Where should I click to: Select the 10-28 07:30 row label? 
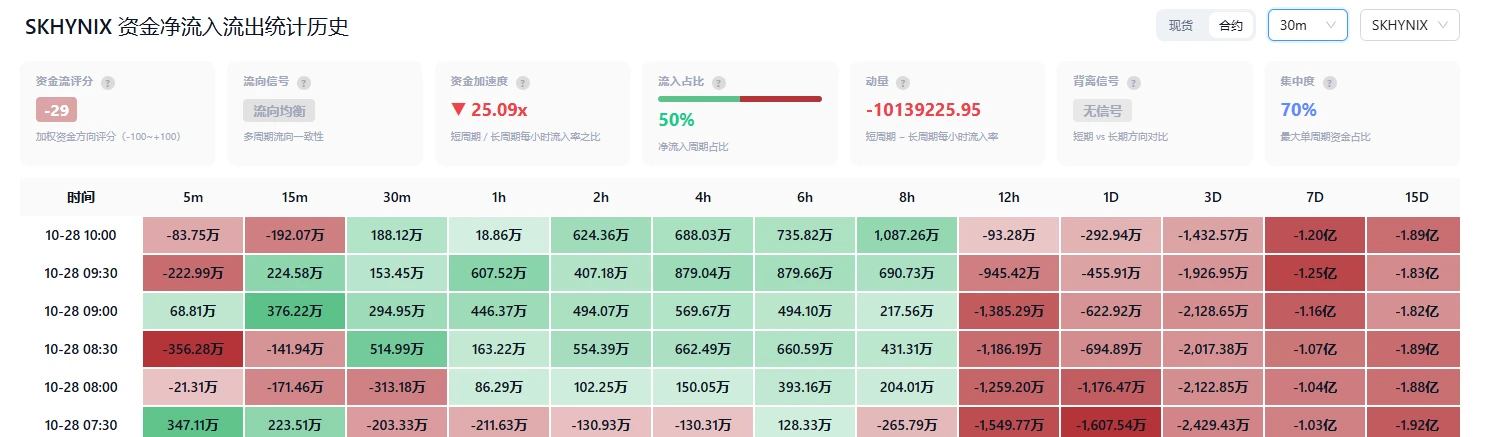(81, 425)
